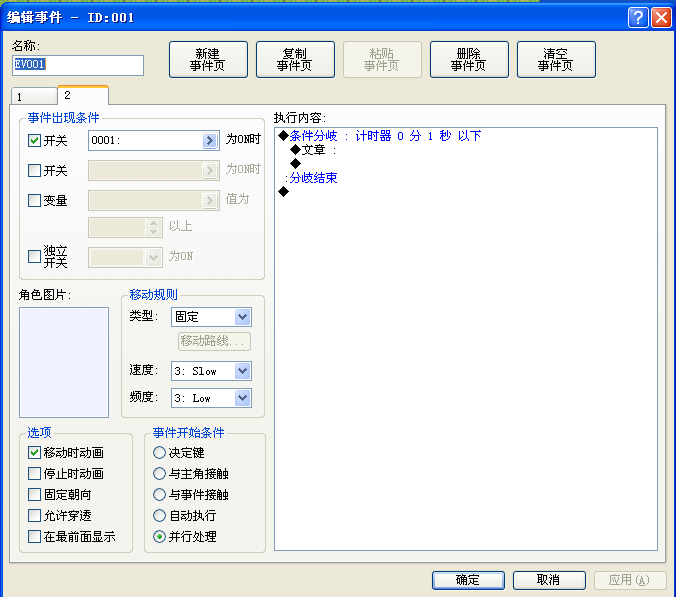Screen dimensions: 676x597
Task: Enable the 变量 condition checkbox
Action: point(34,200)
